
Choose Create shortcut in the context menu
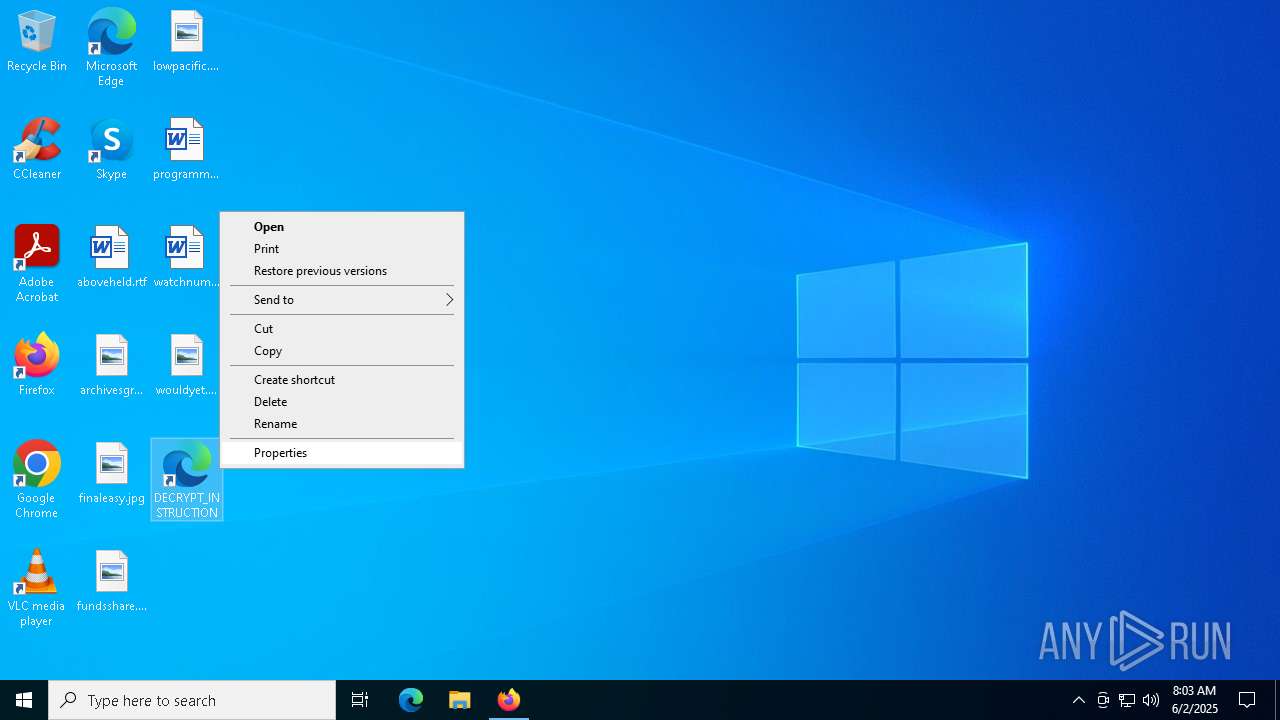[342, 380]
